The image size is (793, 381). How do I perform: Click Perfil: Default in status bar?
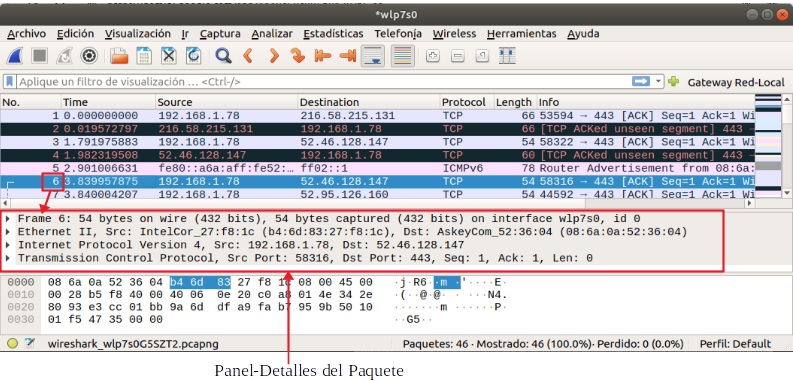[735, 344]
